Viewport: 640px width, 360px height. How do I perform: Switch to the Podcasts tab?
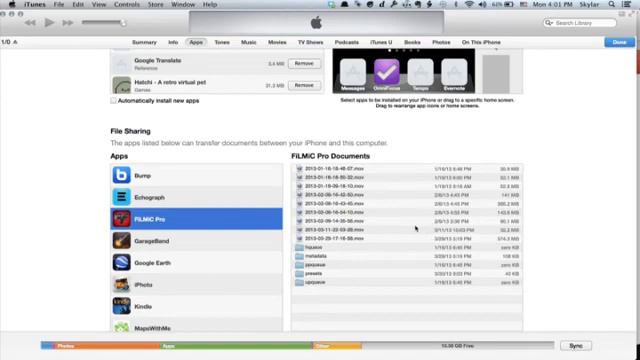point(347,42)
